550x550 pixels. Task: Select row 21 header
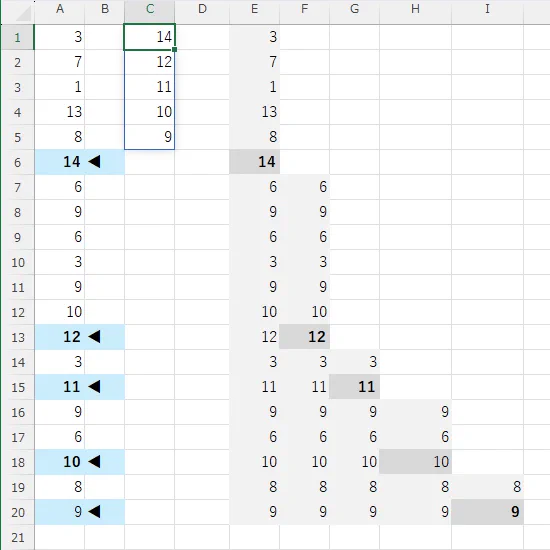pyautogui.click(x=18, y=537)
